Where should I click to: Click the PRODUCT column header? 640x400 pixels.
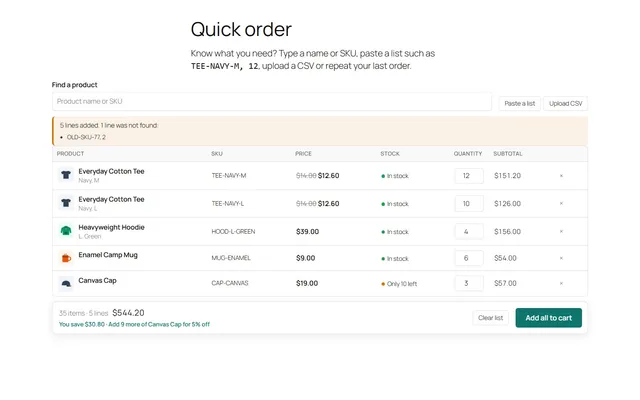70,153
